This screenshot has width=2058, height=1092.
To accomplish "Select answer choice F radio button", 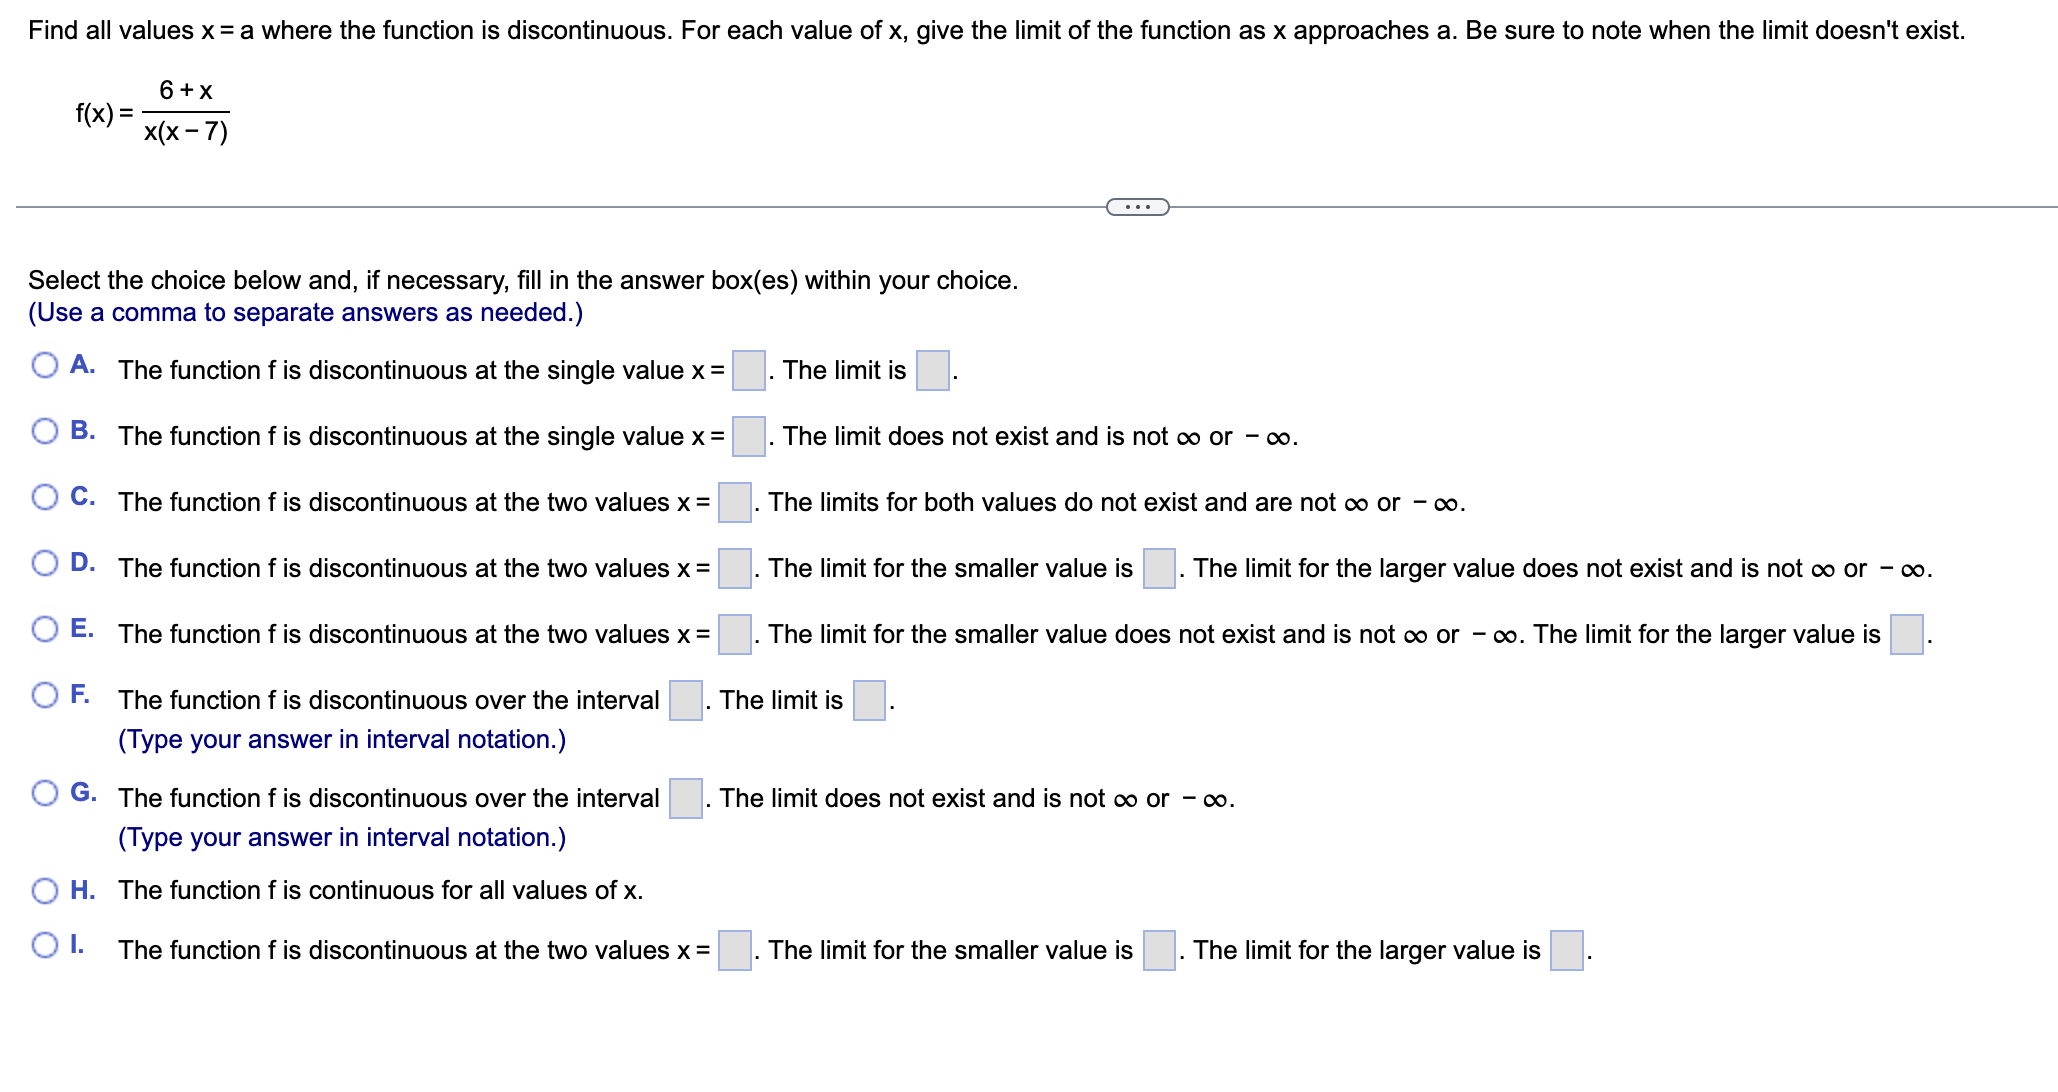I will 44,695.
